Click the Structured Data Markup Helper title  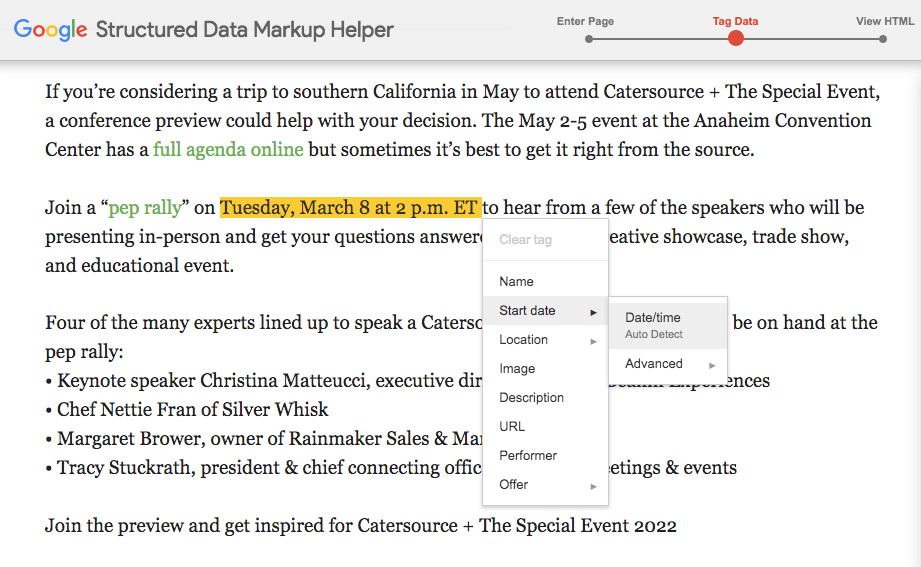[x=244, y=30]
